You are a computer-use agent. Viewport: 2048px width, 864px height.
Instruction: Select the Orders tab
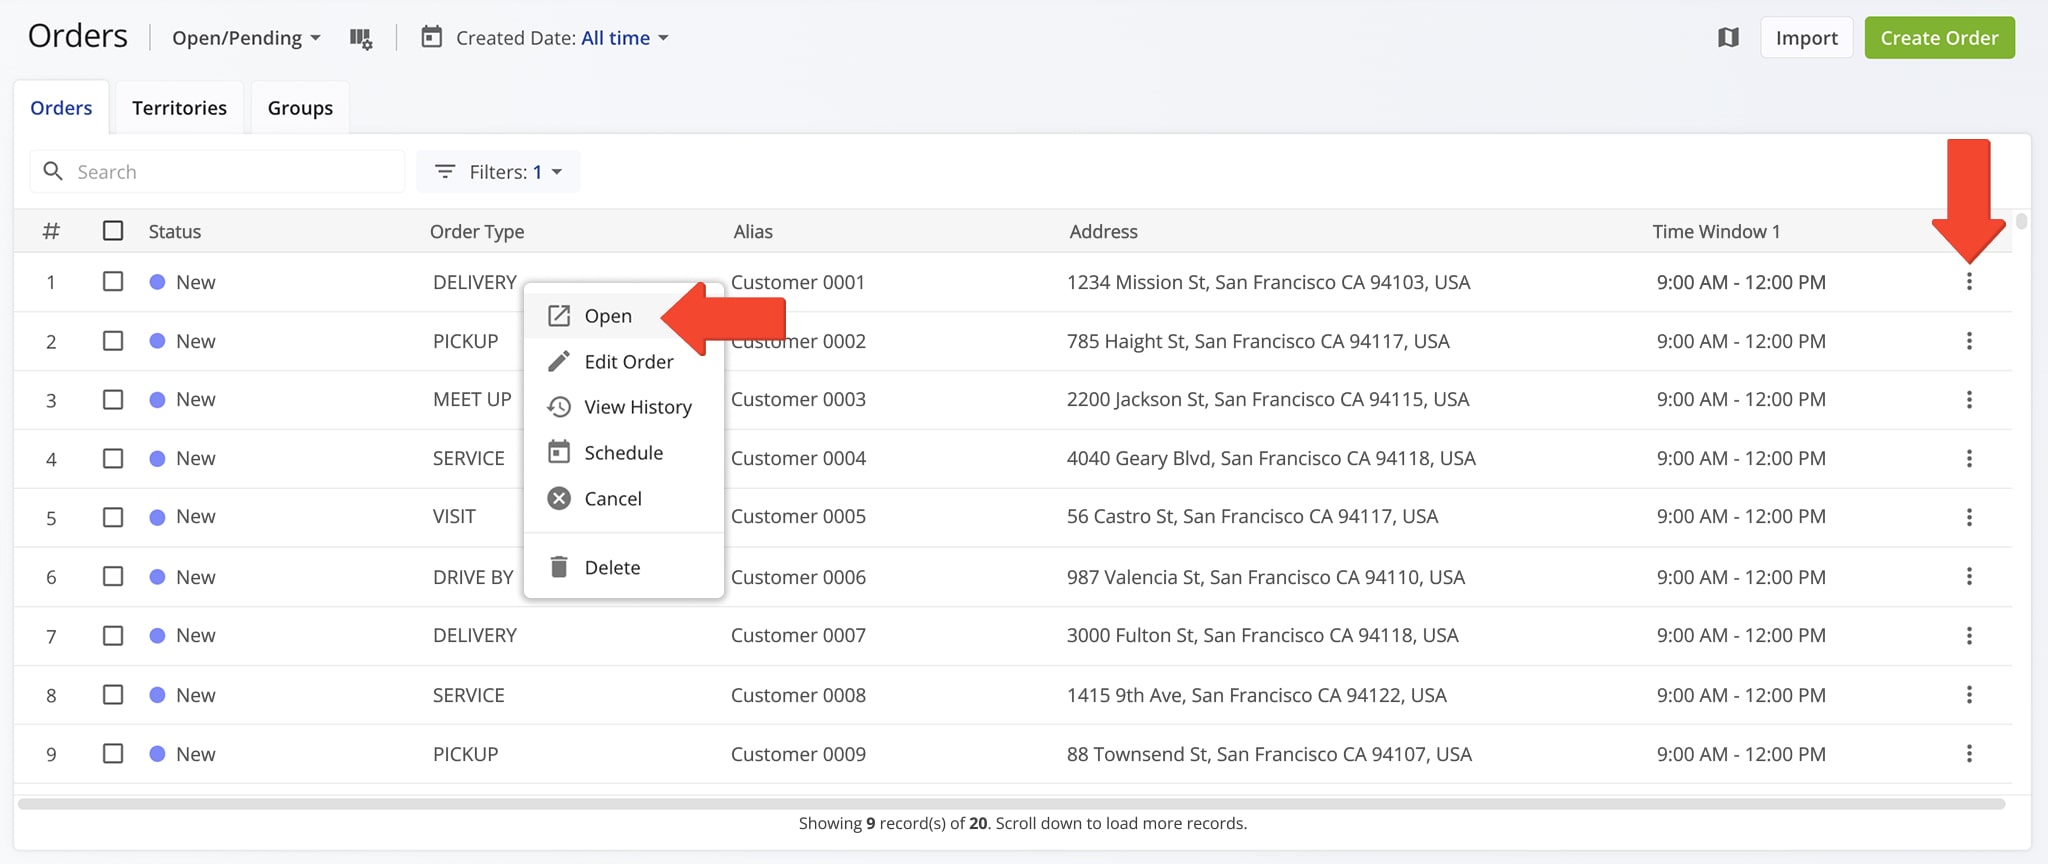[x=61, y=108]
